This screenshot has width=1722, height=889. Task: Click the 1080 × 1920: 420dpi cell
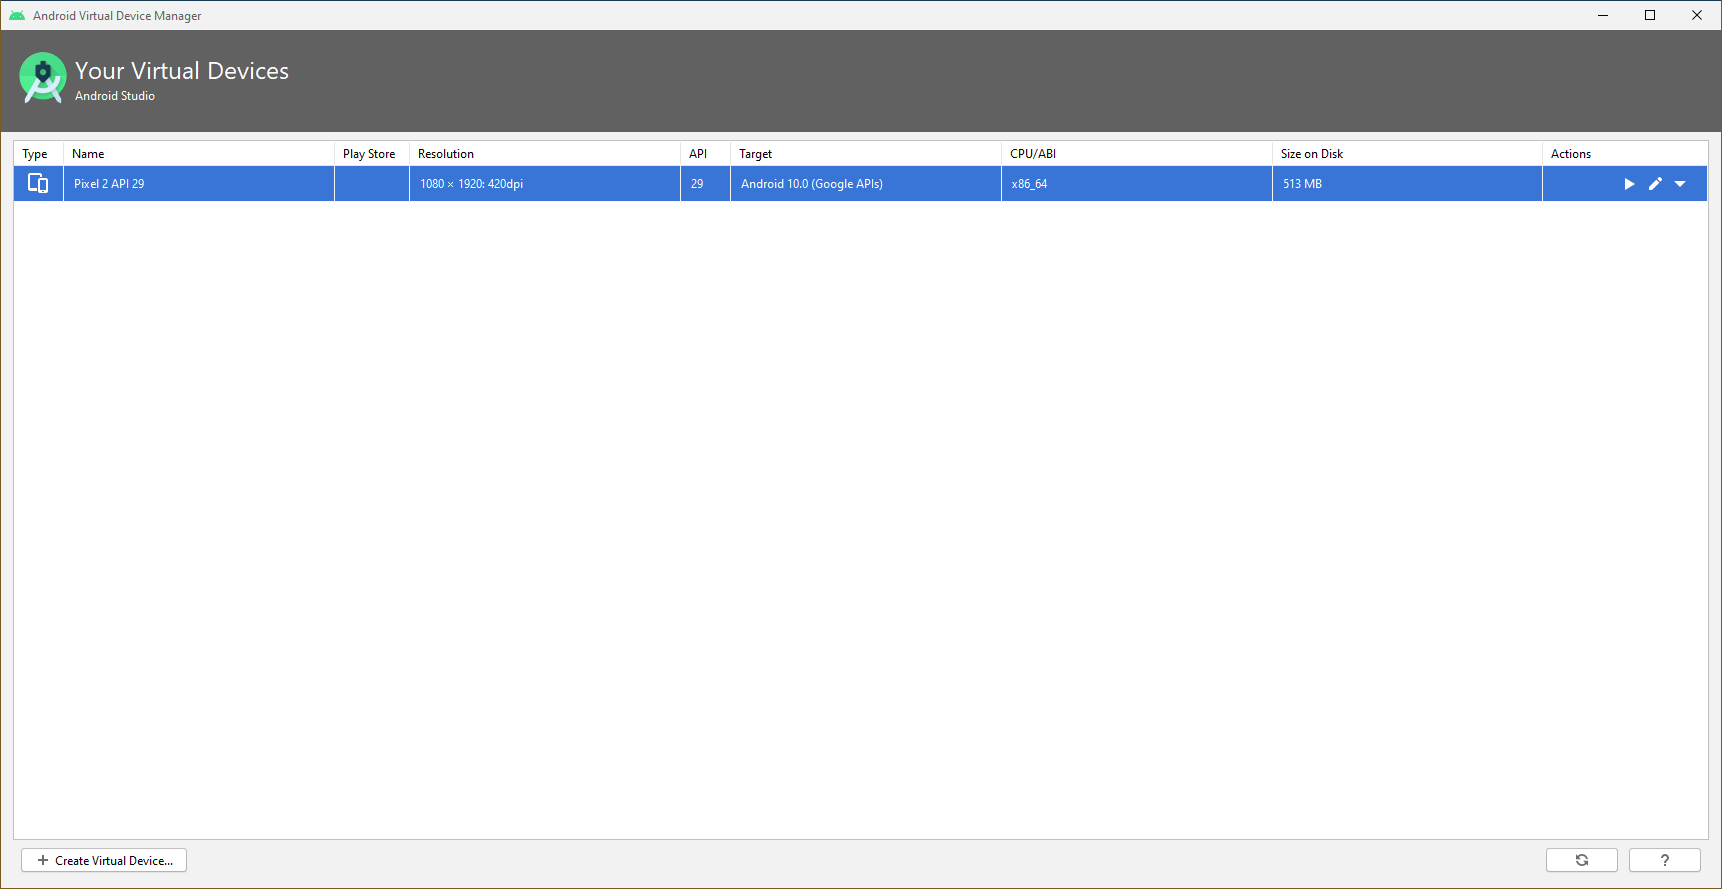click(544, 184)
